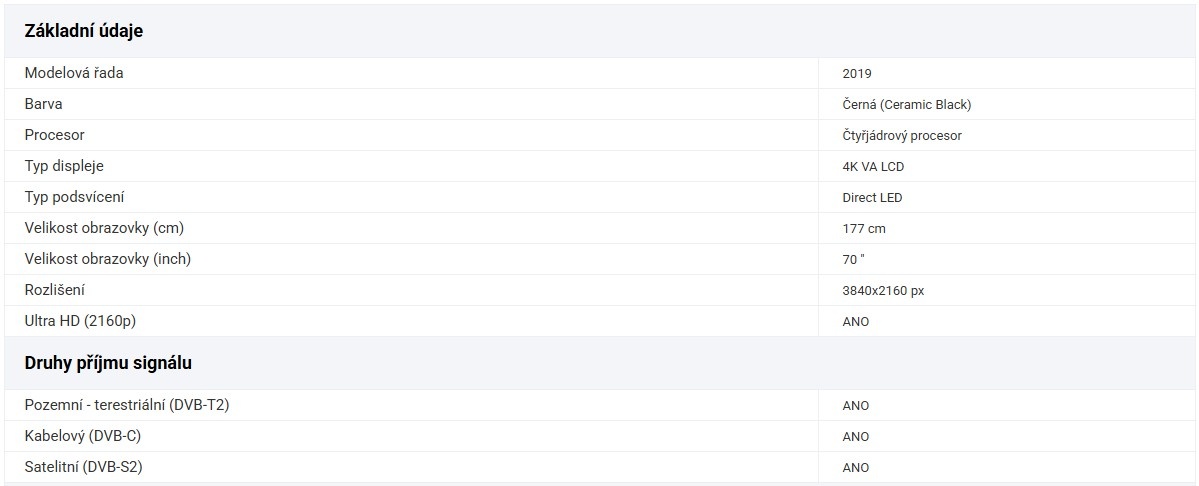Select the Typ podsvícení label

[x=75, y=197]
